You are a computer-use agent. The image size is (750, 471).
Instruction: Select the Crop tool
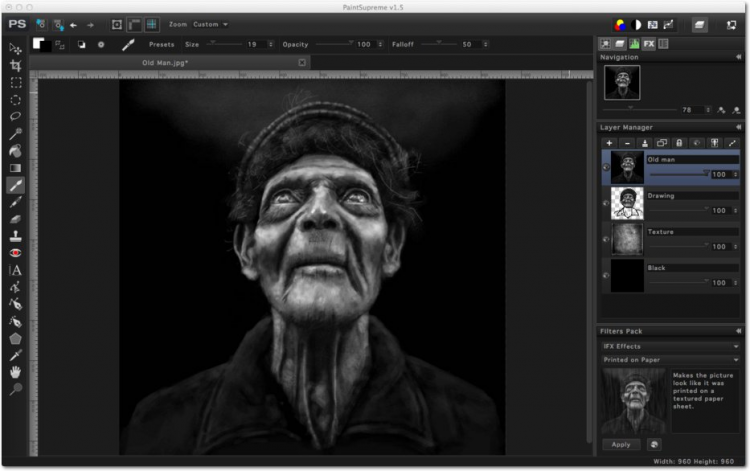[15, 65]
